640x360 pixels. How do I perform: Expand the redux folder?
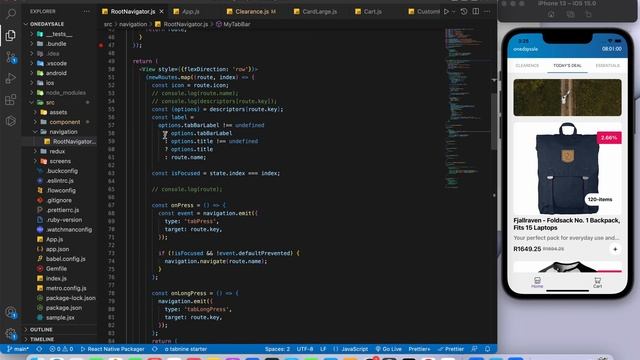pyautogui.click(x=57, y=151)
